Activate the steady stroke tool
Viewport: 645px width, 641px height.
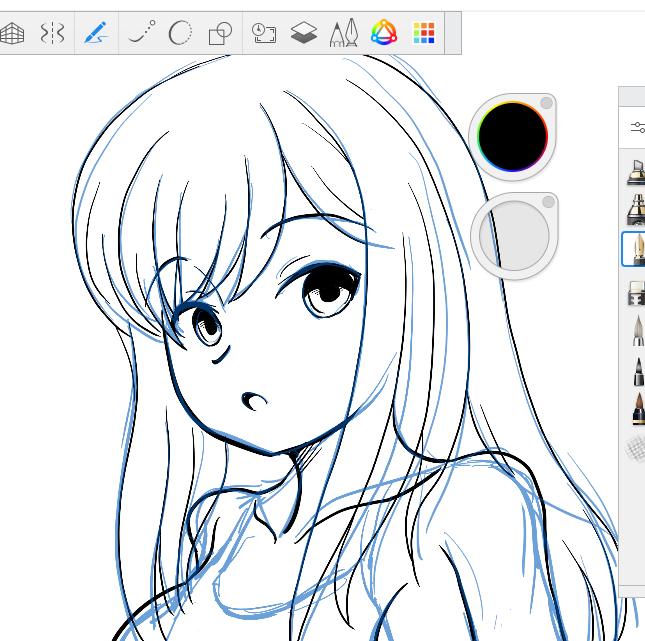pos(142,32)
